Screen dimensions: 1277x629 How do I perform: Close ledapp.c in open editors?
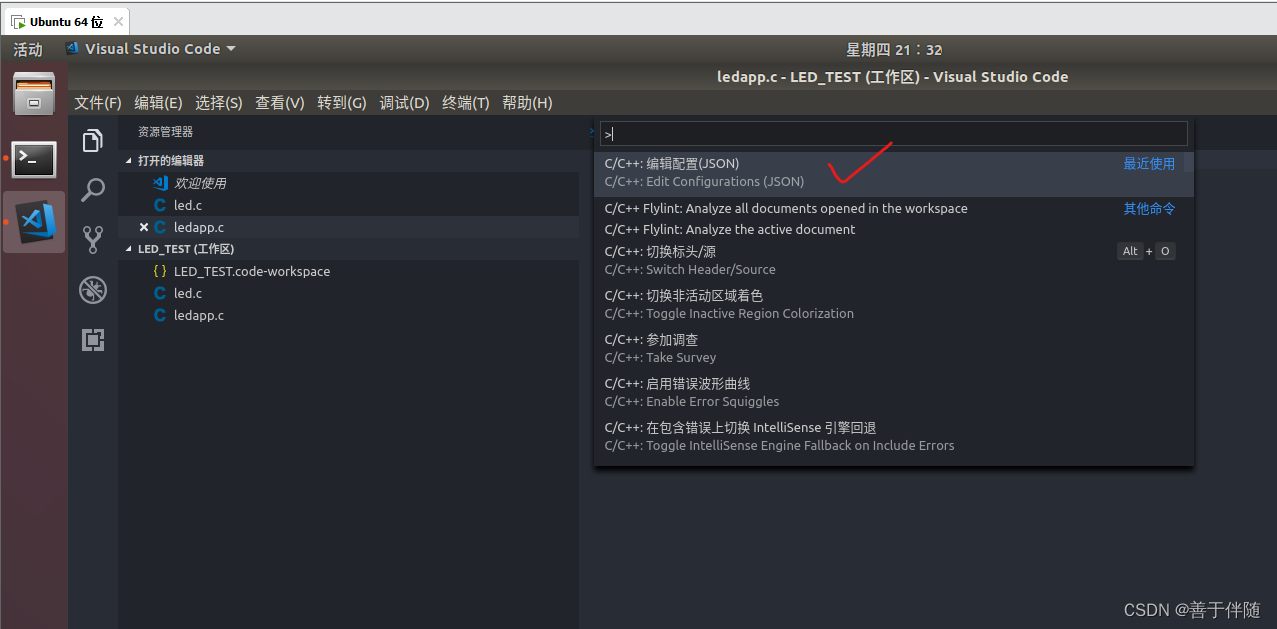(x=144, y=227)
